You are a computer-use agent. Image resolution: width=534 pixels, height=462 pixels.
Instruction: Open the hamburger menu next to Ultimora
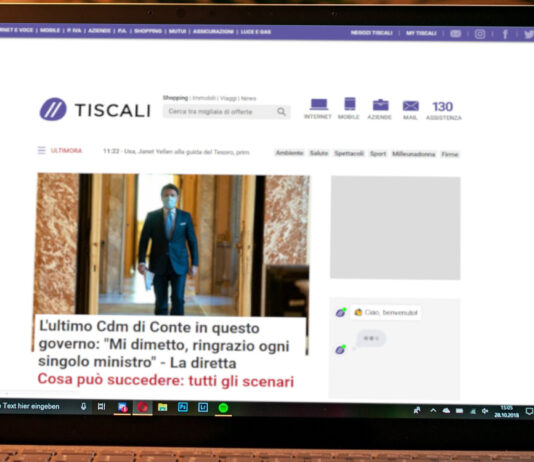pos(41,150)
